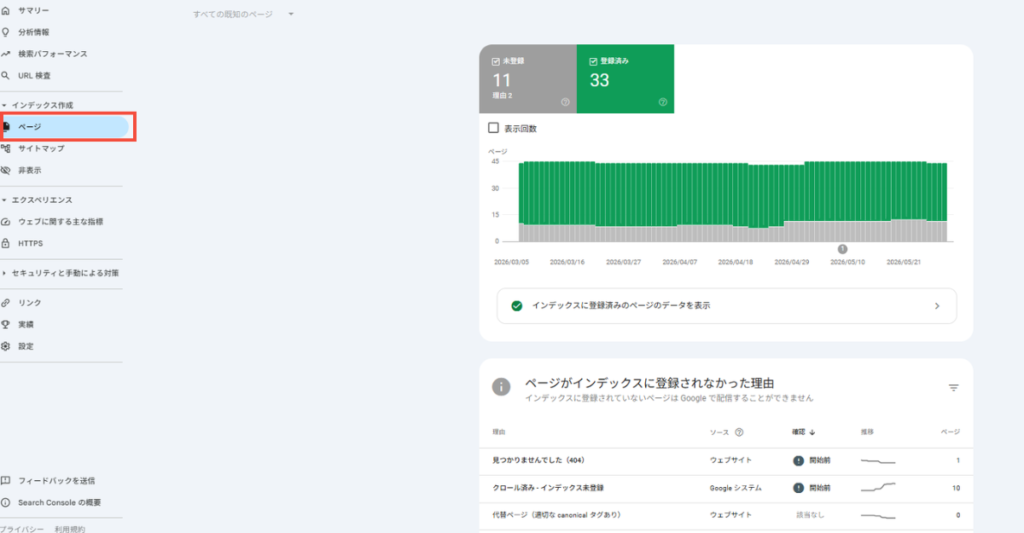Click page count 10 in クロール済み row

coord(956,488)
